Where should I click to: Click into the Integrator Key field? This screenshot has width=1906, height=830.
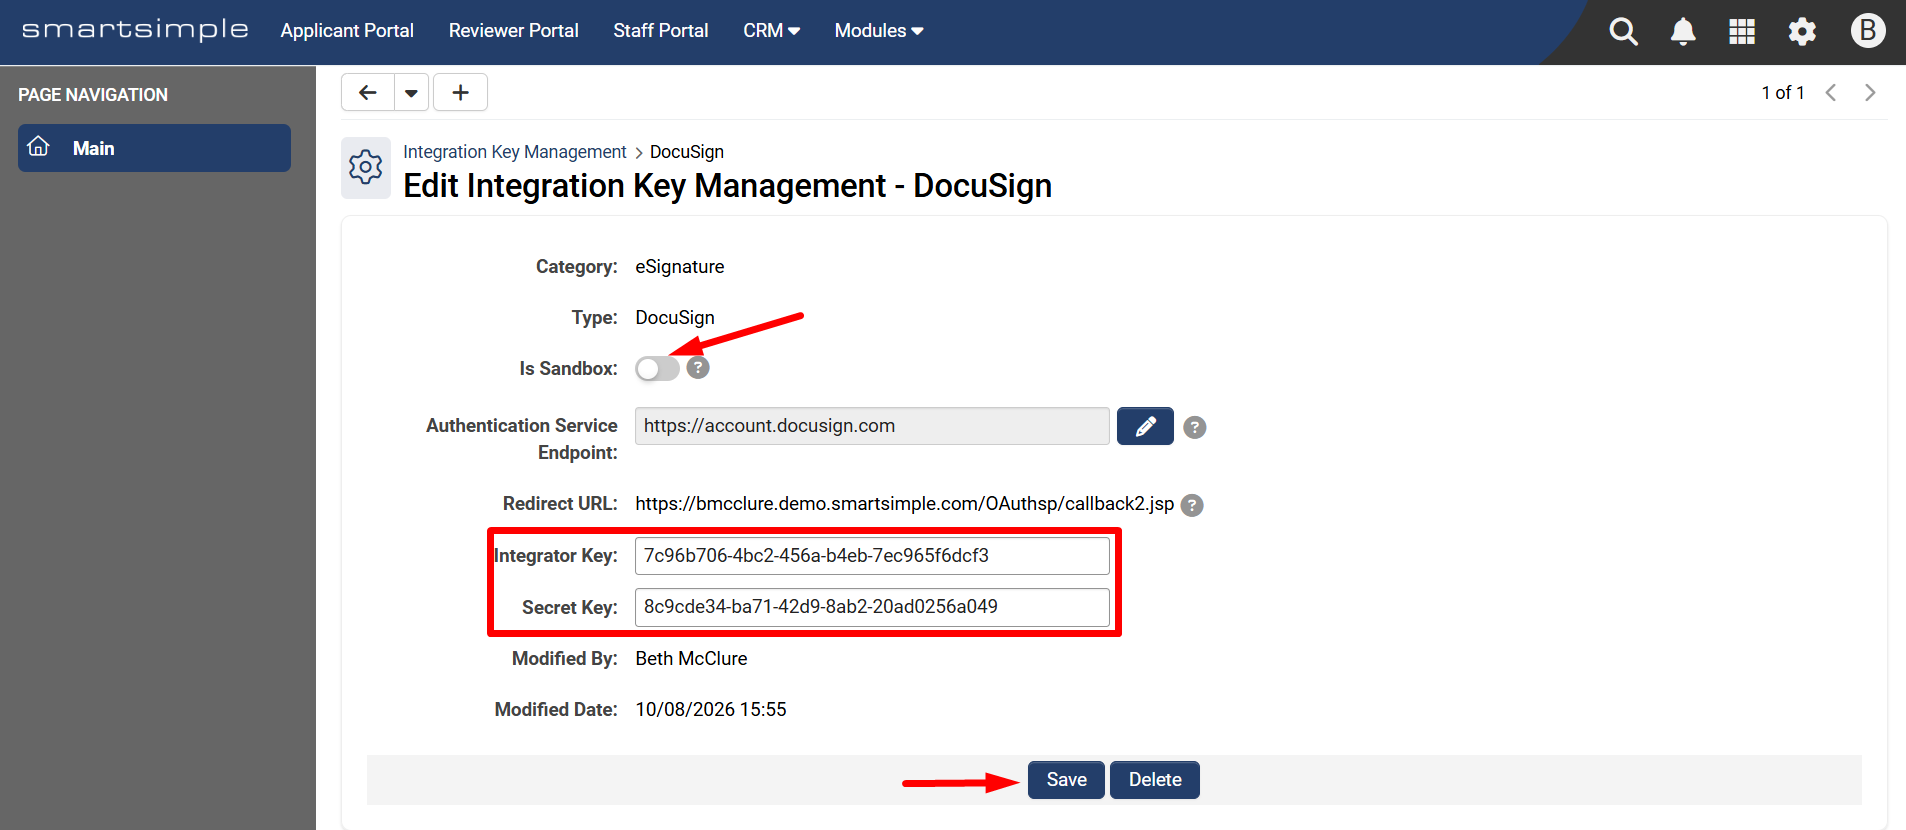pyautogui.click(x=872, y=556)
